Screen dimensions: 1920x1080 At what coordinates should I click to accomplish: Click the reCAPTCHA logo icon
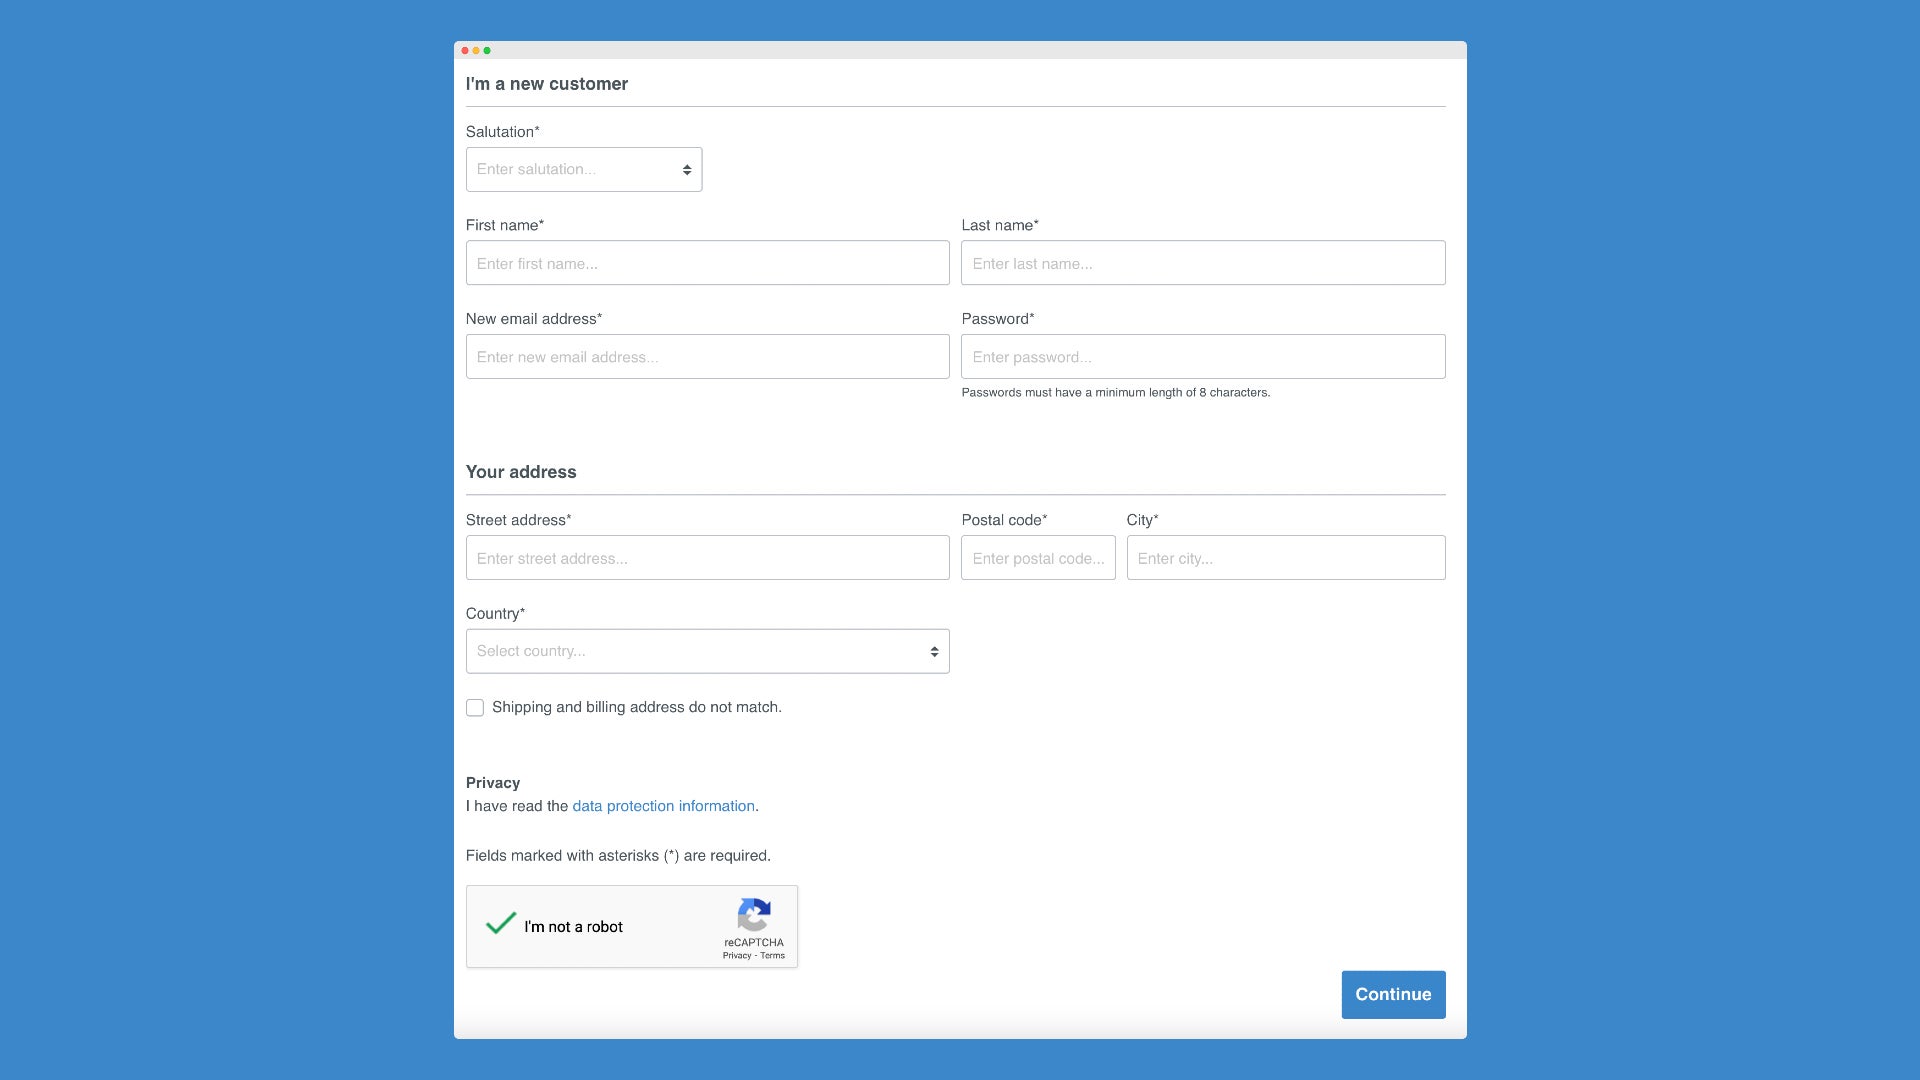tap(754, 915)
